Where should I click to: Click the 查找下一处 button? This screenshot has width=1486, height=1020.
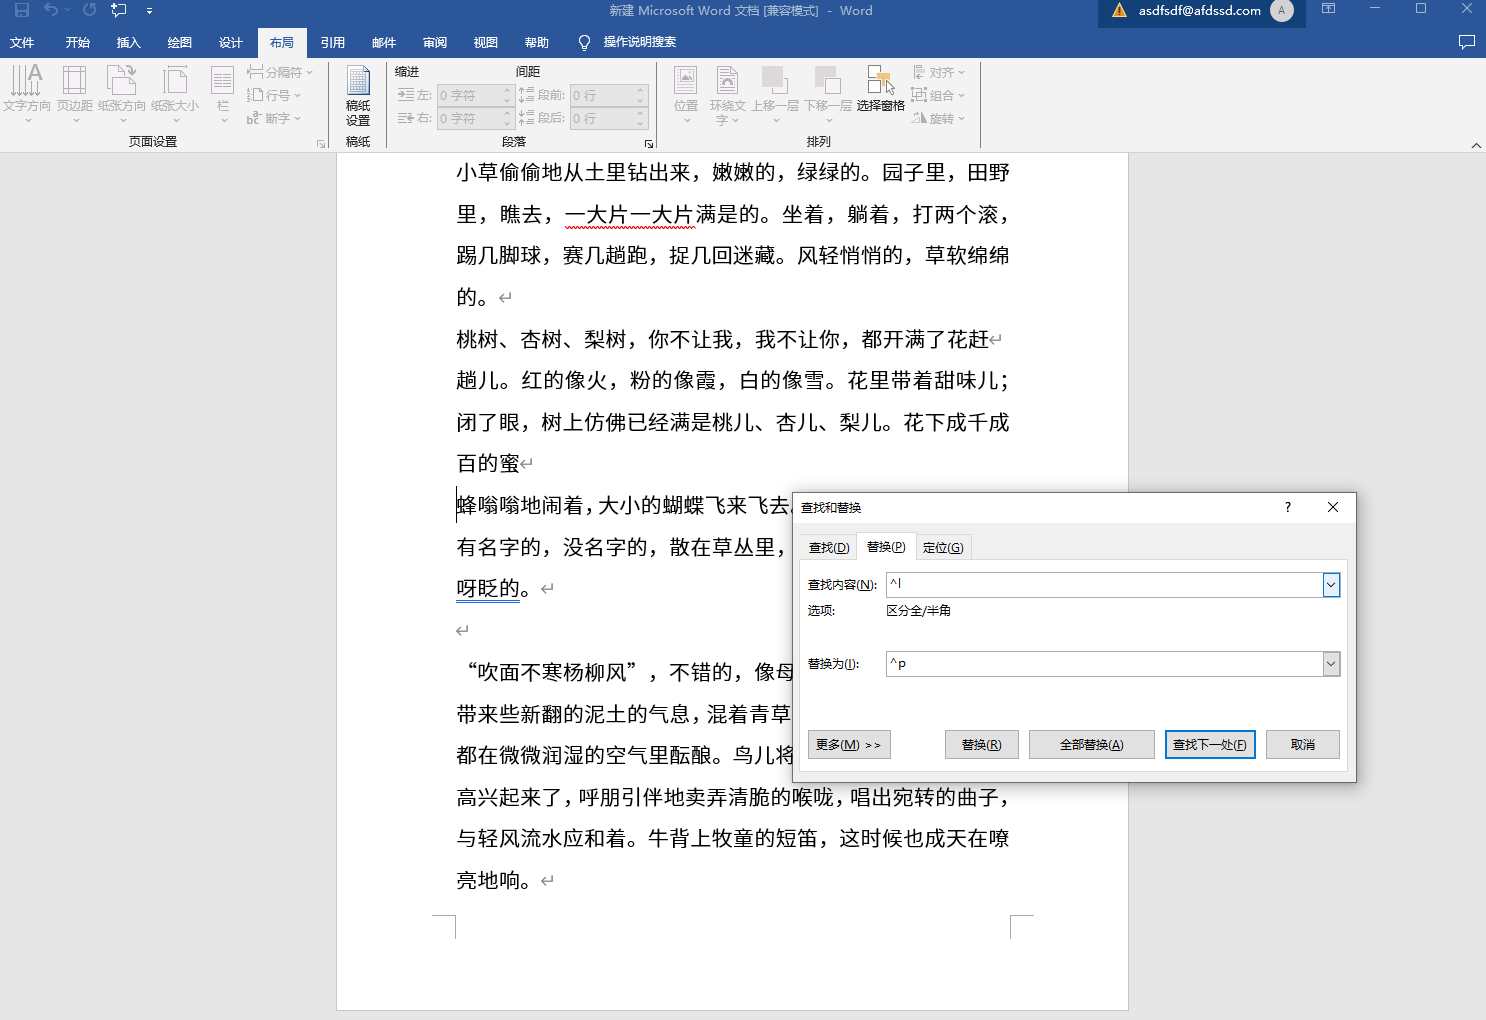click(1210, 745)
